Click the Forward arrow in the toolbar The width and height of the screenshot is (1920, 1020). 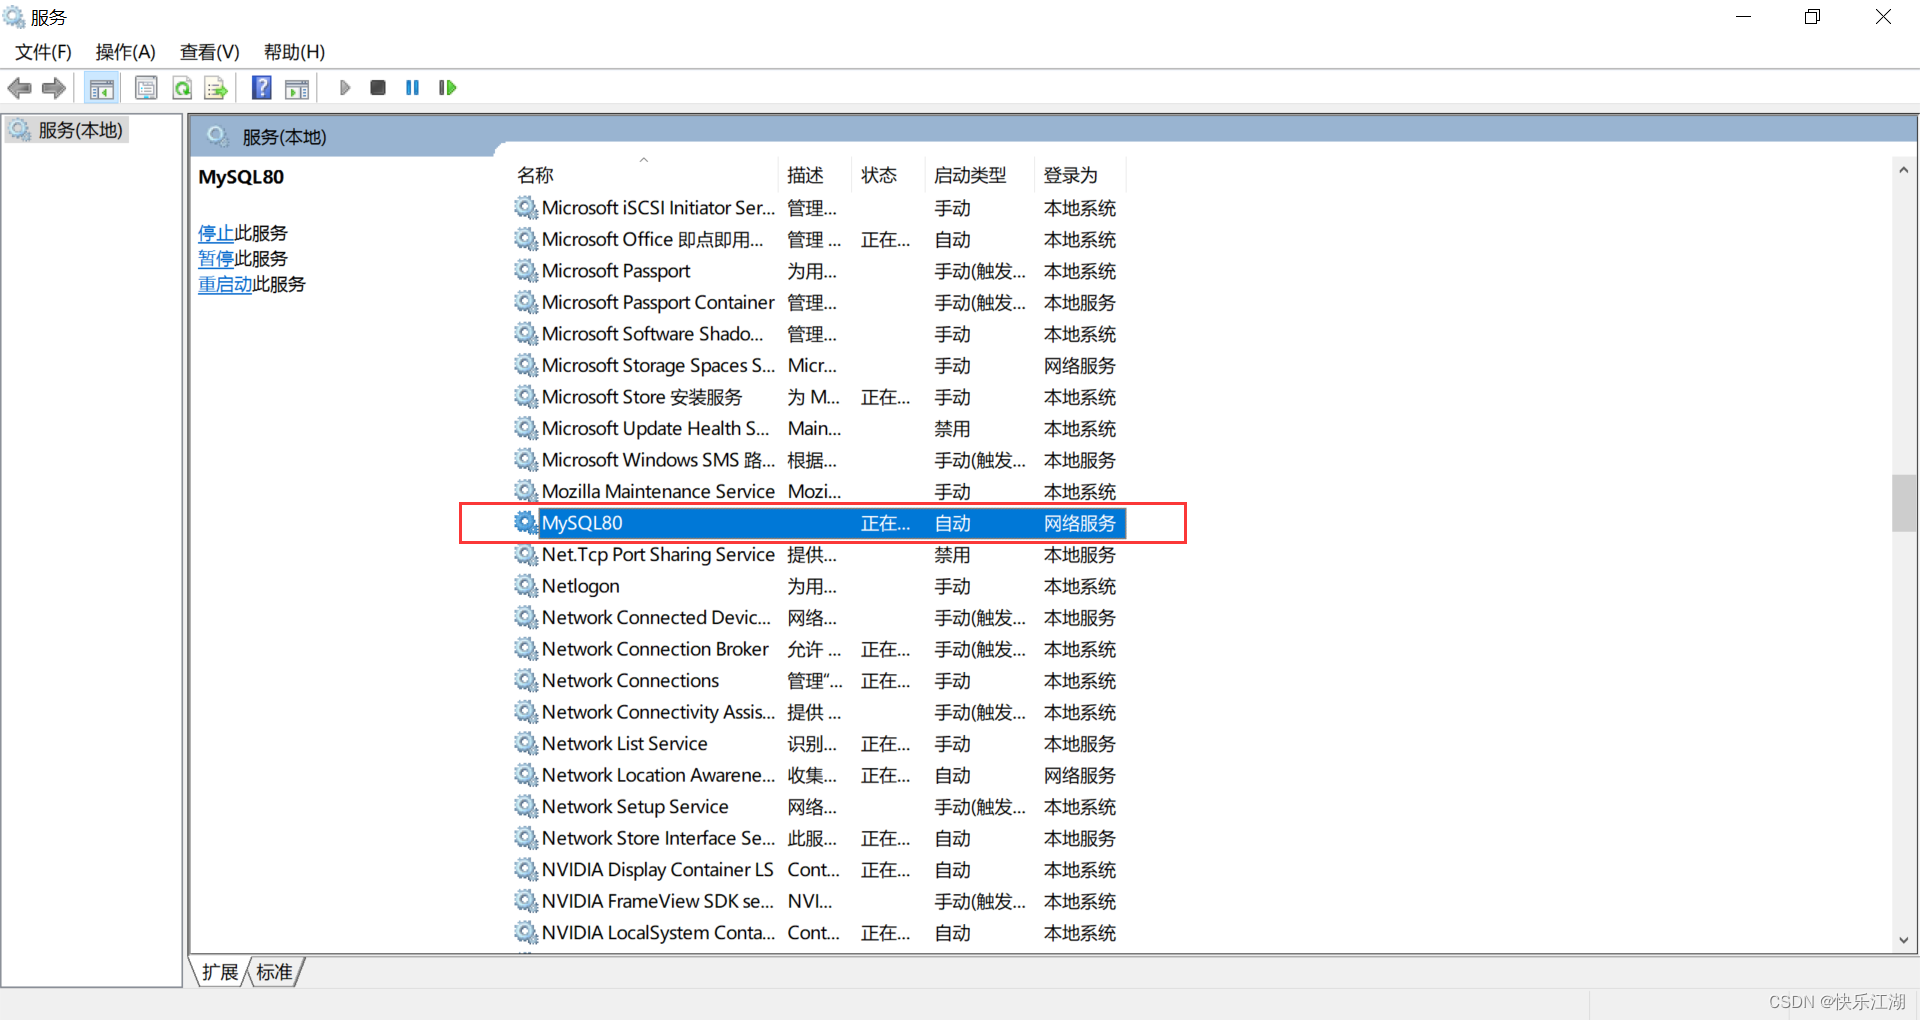pos(54,88)
